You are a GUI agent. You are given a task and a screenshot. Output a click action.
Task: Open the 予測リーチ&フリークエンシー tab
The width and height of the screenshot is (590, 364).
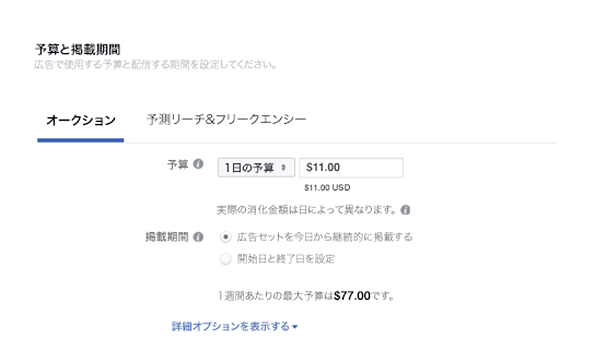click(226, 120)
